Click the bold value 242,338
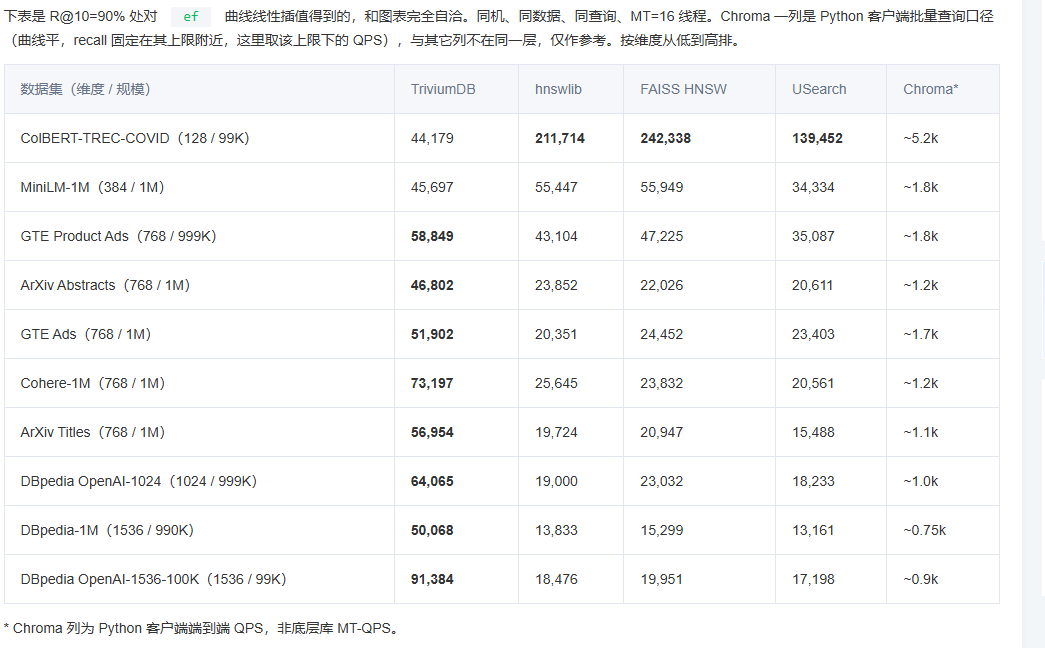Image resolution: width=1045 pixels, height=648 pixels. [x=666, y=138]
